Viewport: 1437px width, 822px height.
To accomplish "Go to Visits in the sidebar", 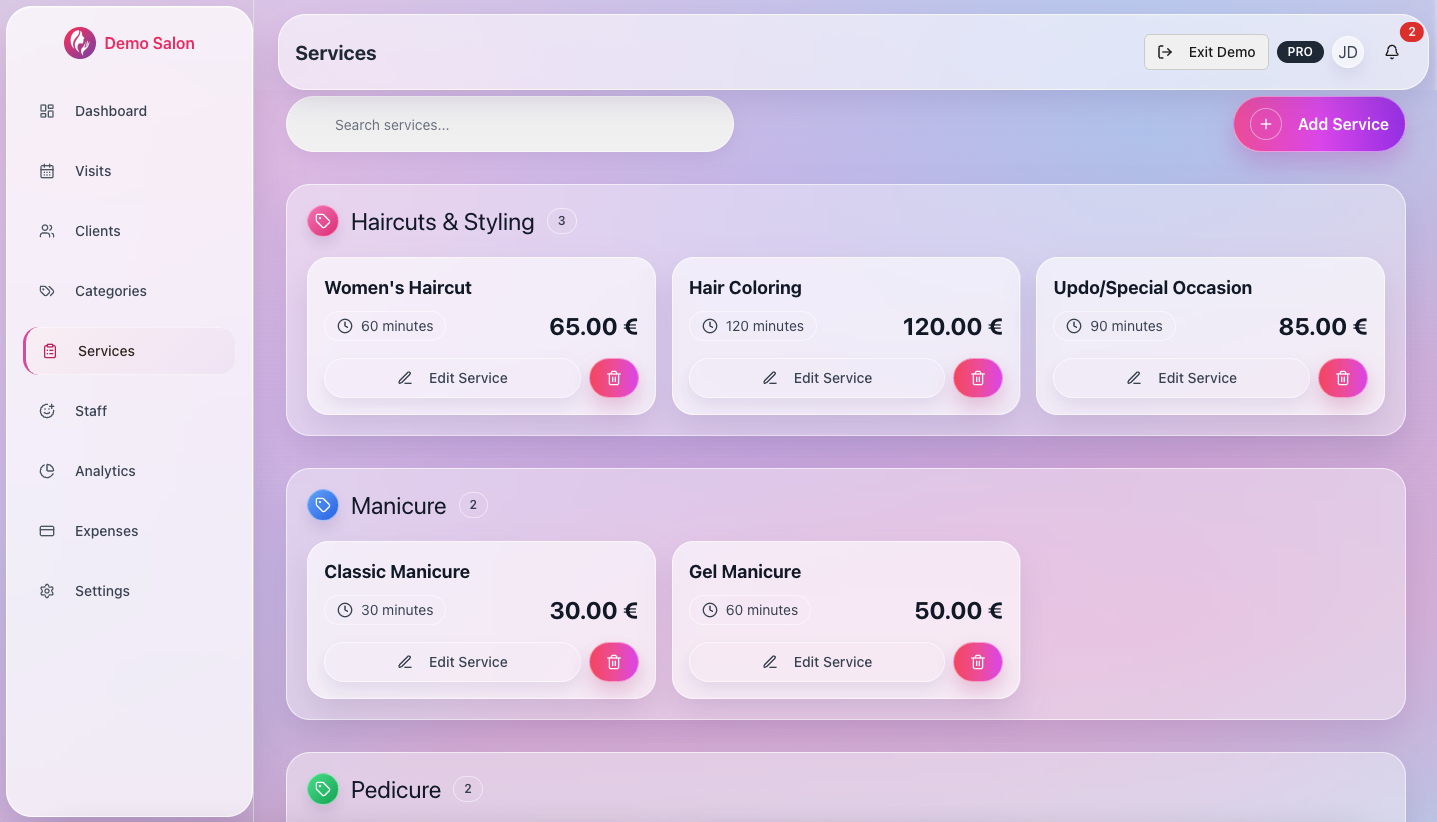I will (x=129, y=171).
